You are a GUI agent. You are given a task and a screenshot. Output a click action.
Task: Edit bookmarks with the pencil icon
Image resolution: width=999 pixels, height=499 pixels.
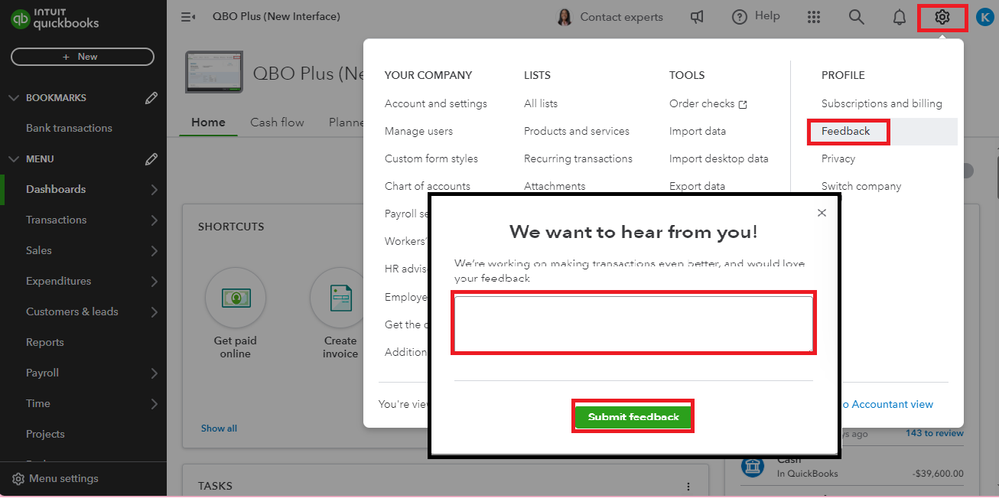[151, 98]
